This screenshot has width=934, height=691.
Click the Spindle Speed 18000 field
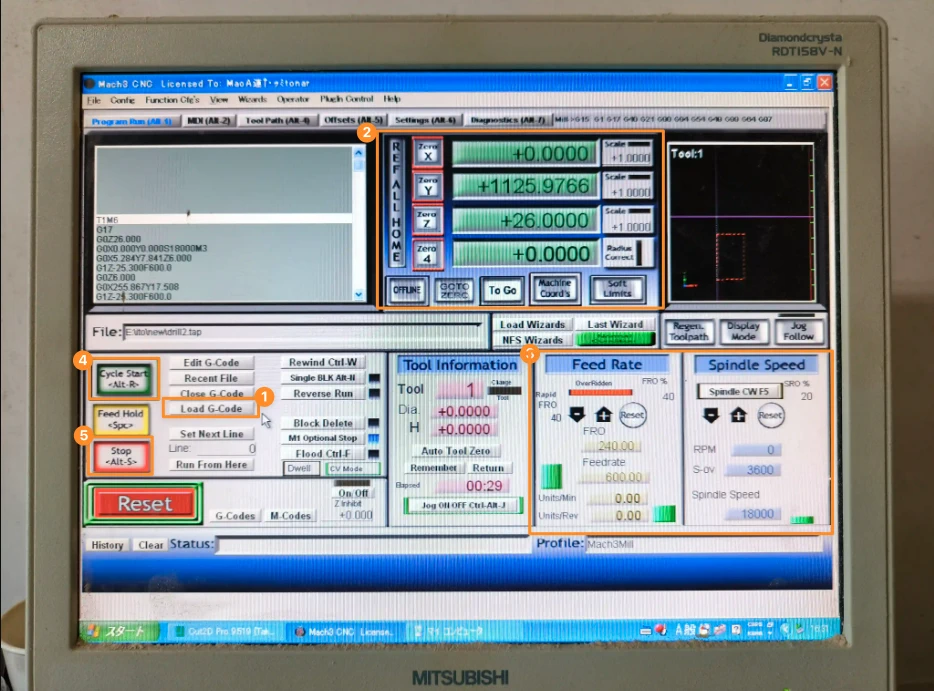point(753,513)
